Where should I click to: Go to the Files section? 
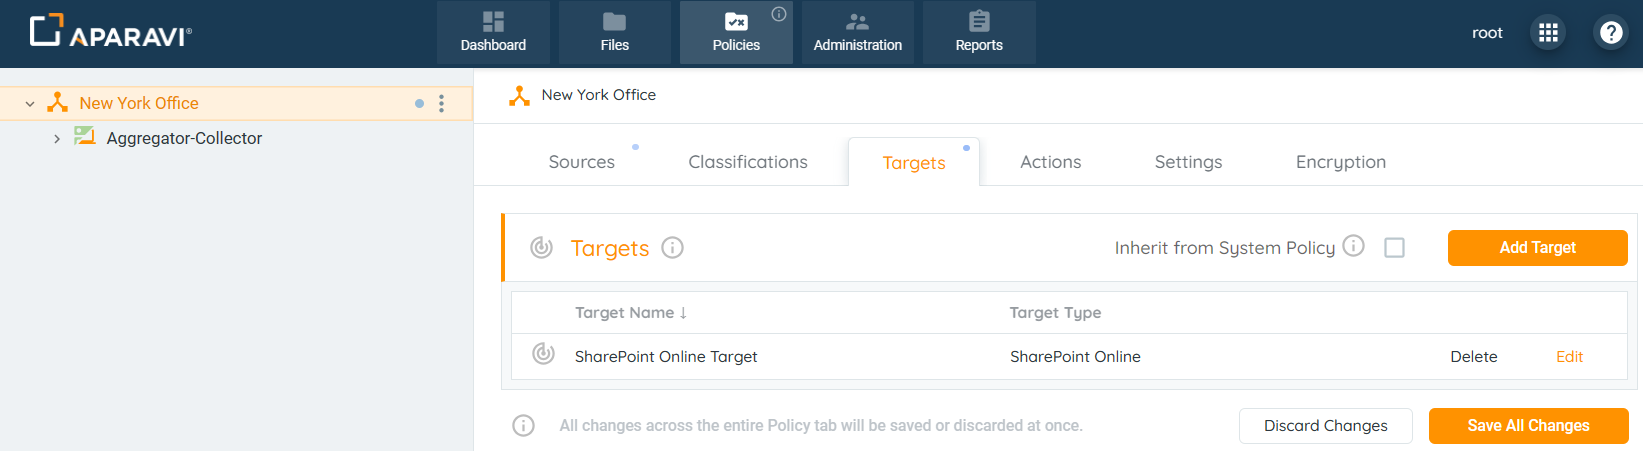(615, 33)
